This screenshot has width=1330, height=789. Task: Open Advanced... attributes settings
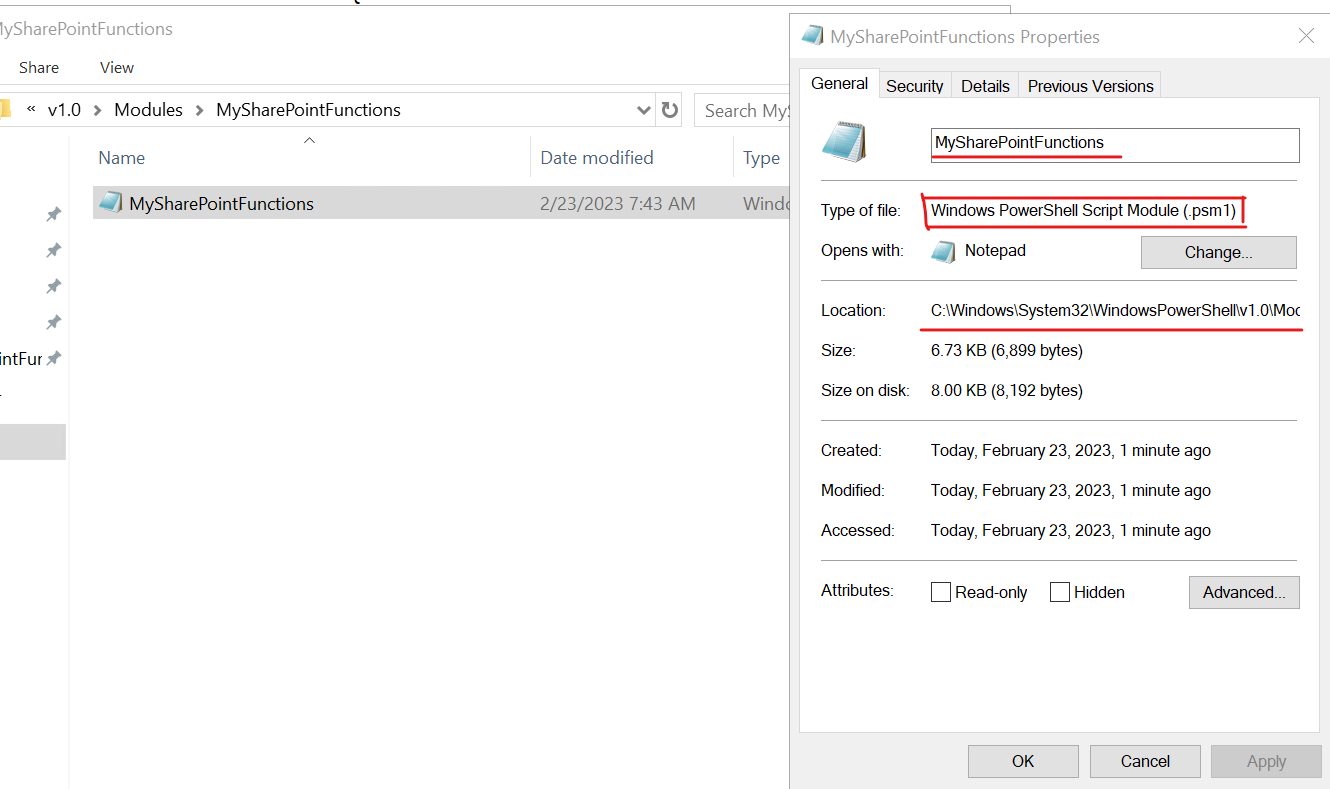click(1244, 592)
